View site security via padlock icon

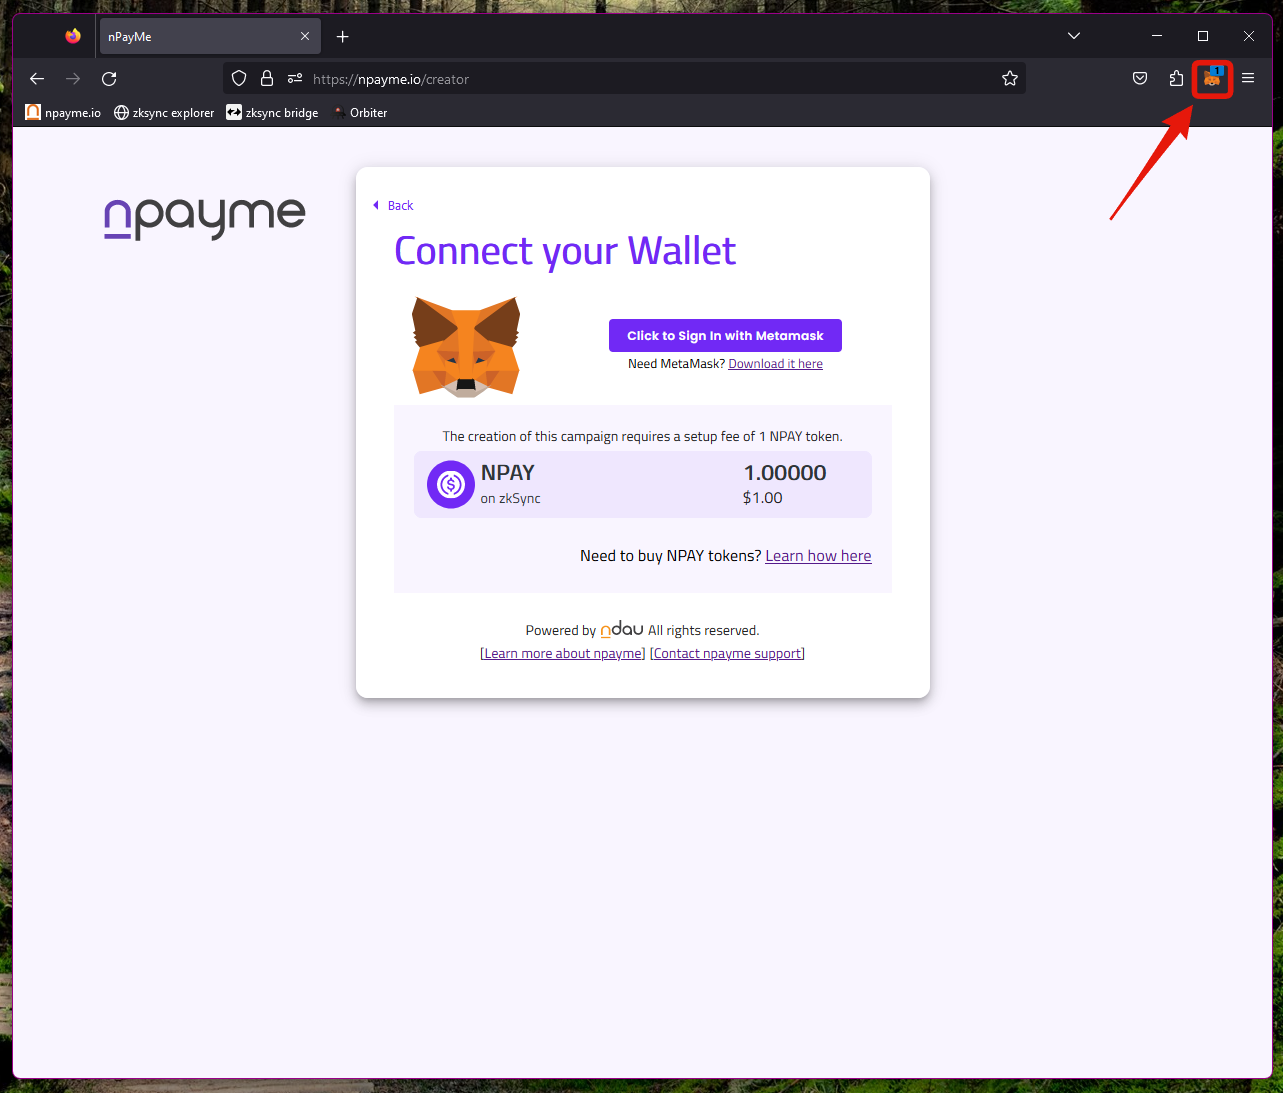(267, 78)
